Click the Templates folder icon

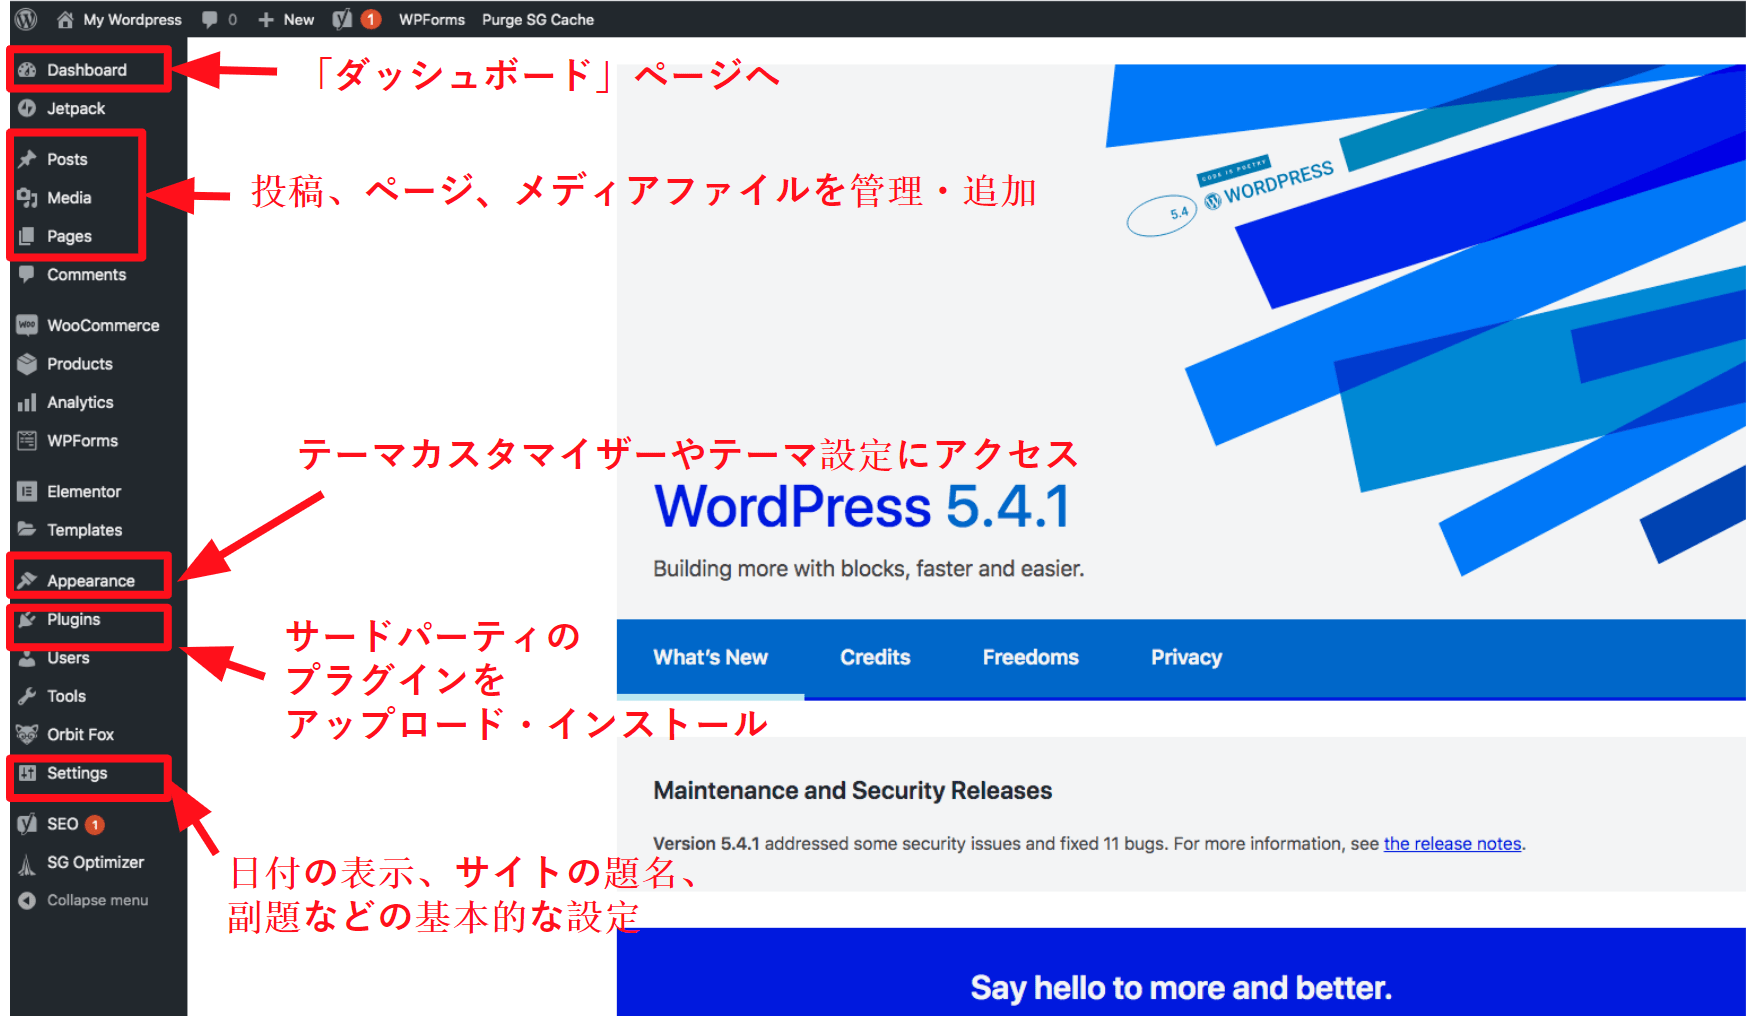[27, 530]
